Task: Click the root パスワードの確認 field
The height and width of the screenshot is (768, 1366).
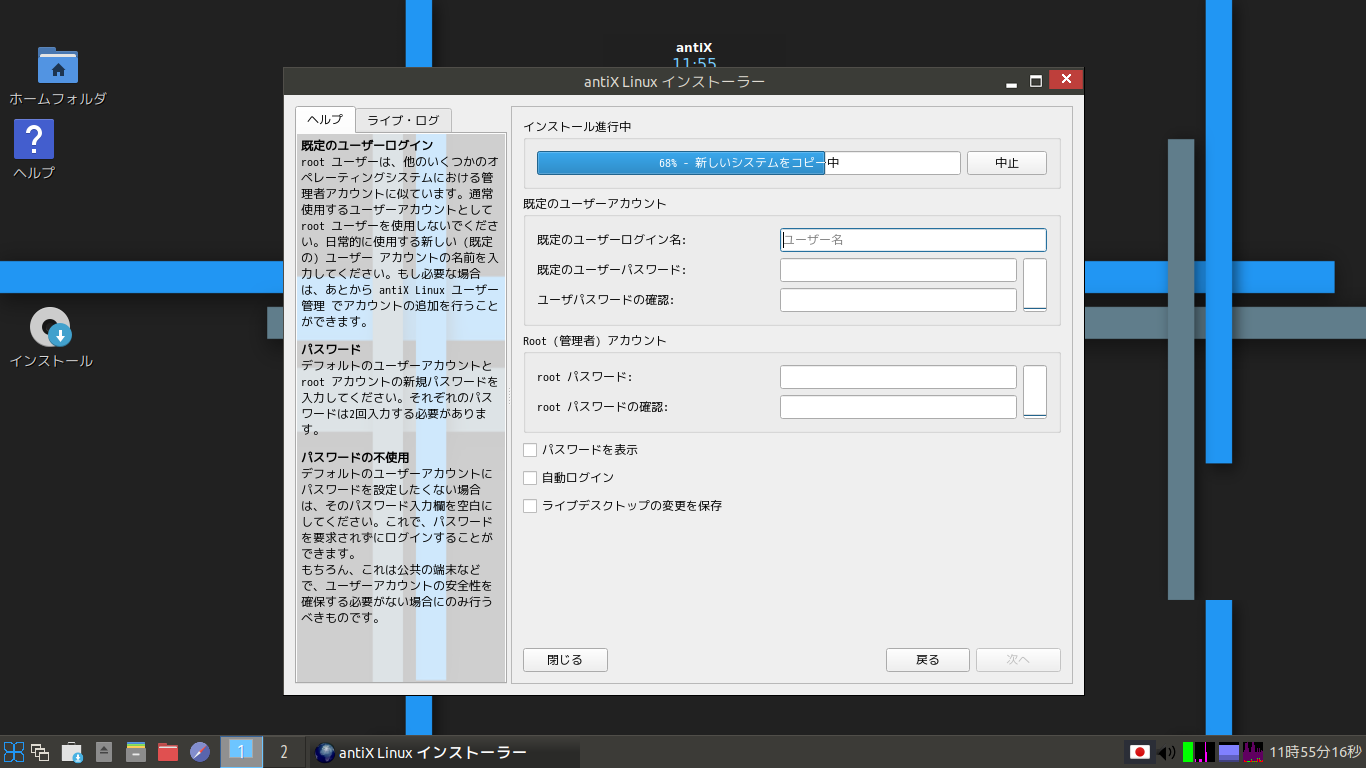Action: pos(898,407)
